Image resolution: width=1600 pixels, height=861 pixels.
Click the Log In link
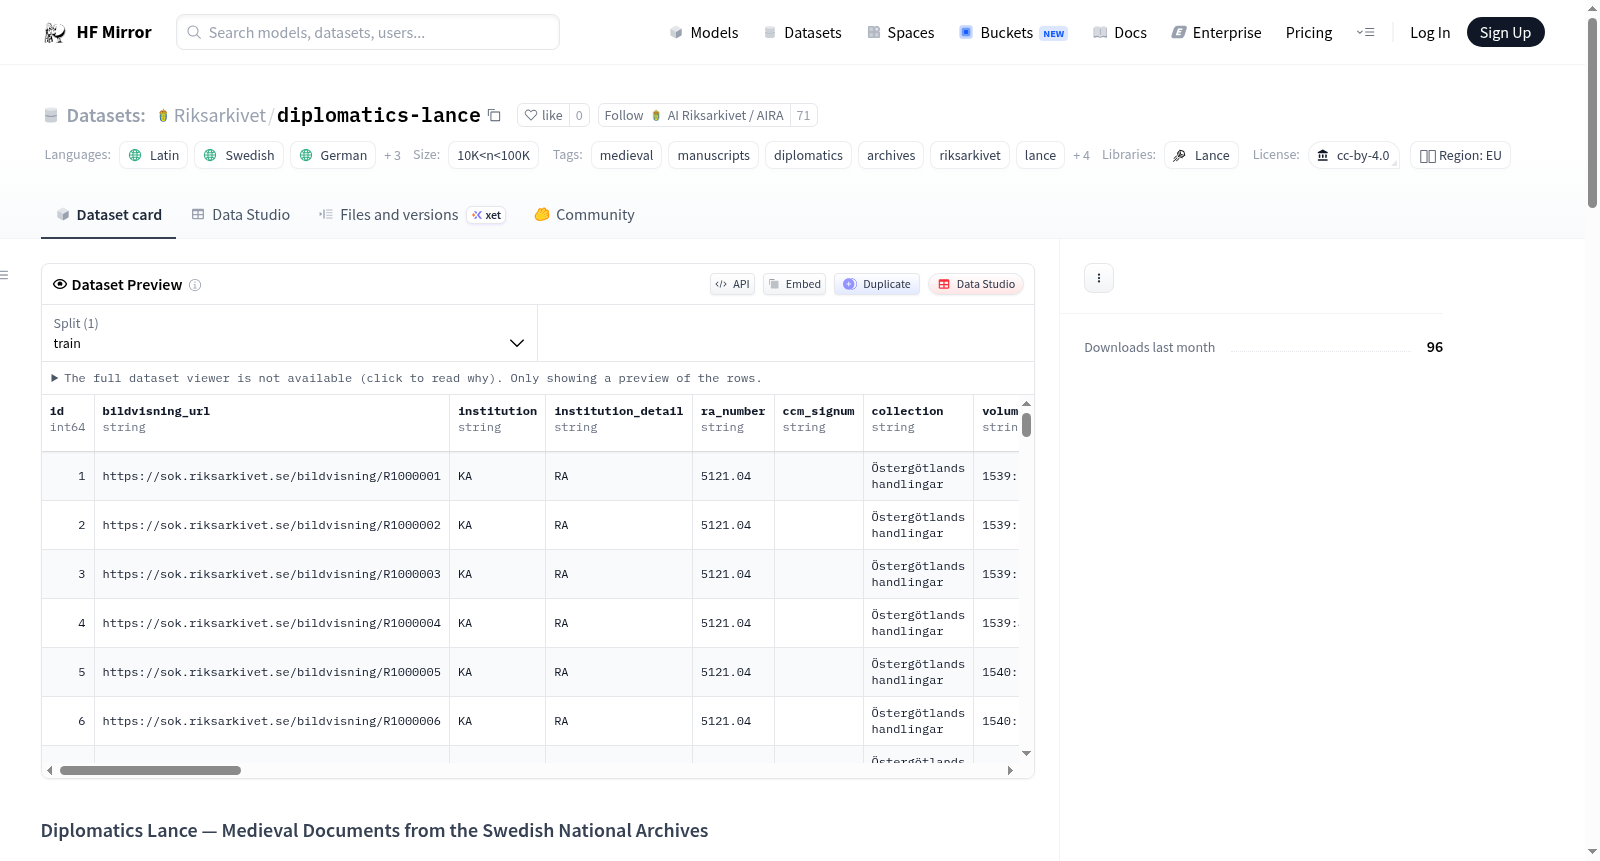pyautogui.click(x=1430, y=33)
